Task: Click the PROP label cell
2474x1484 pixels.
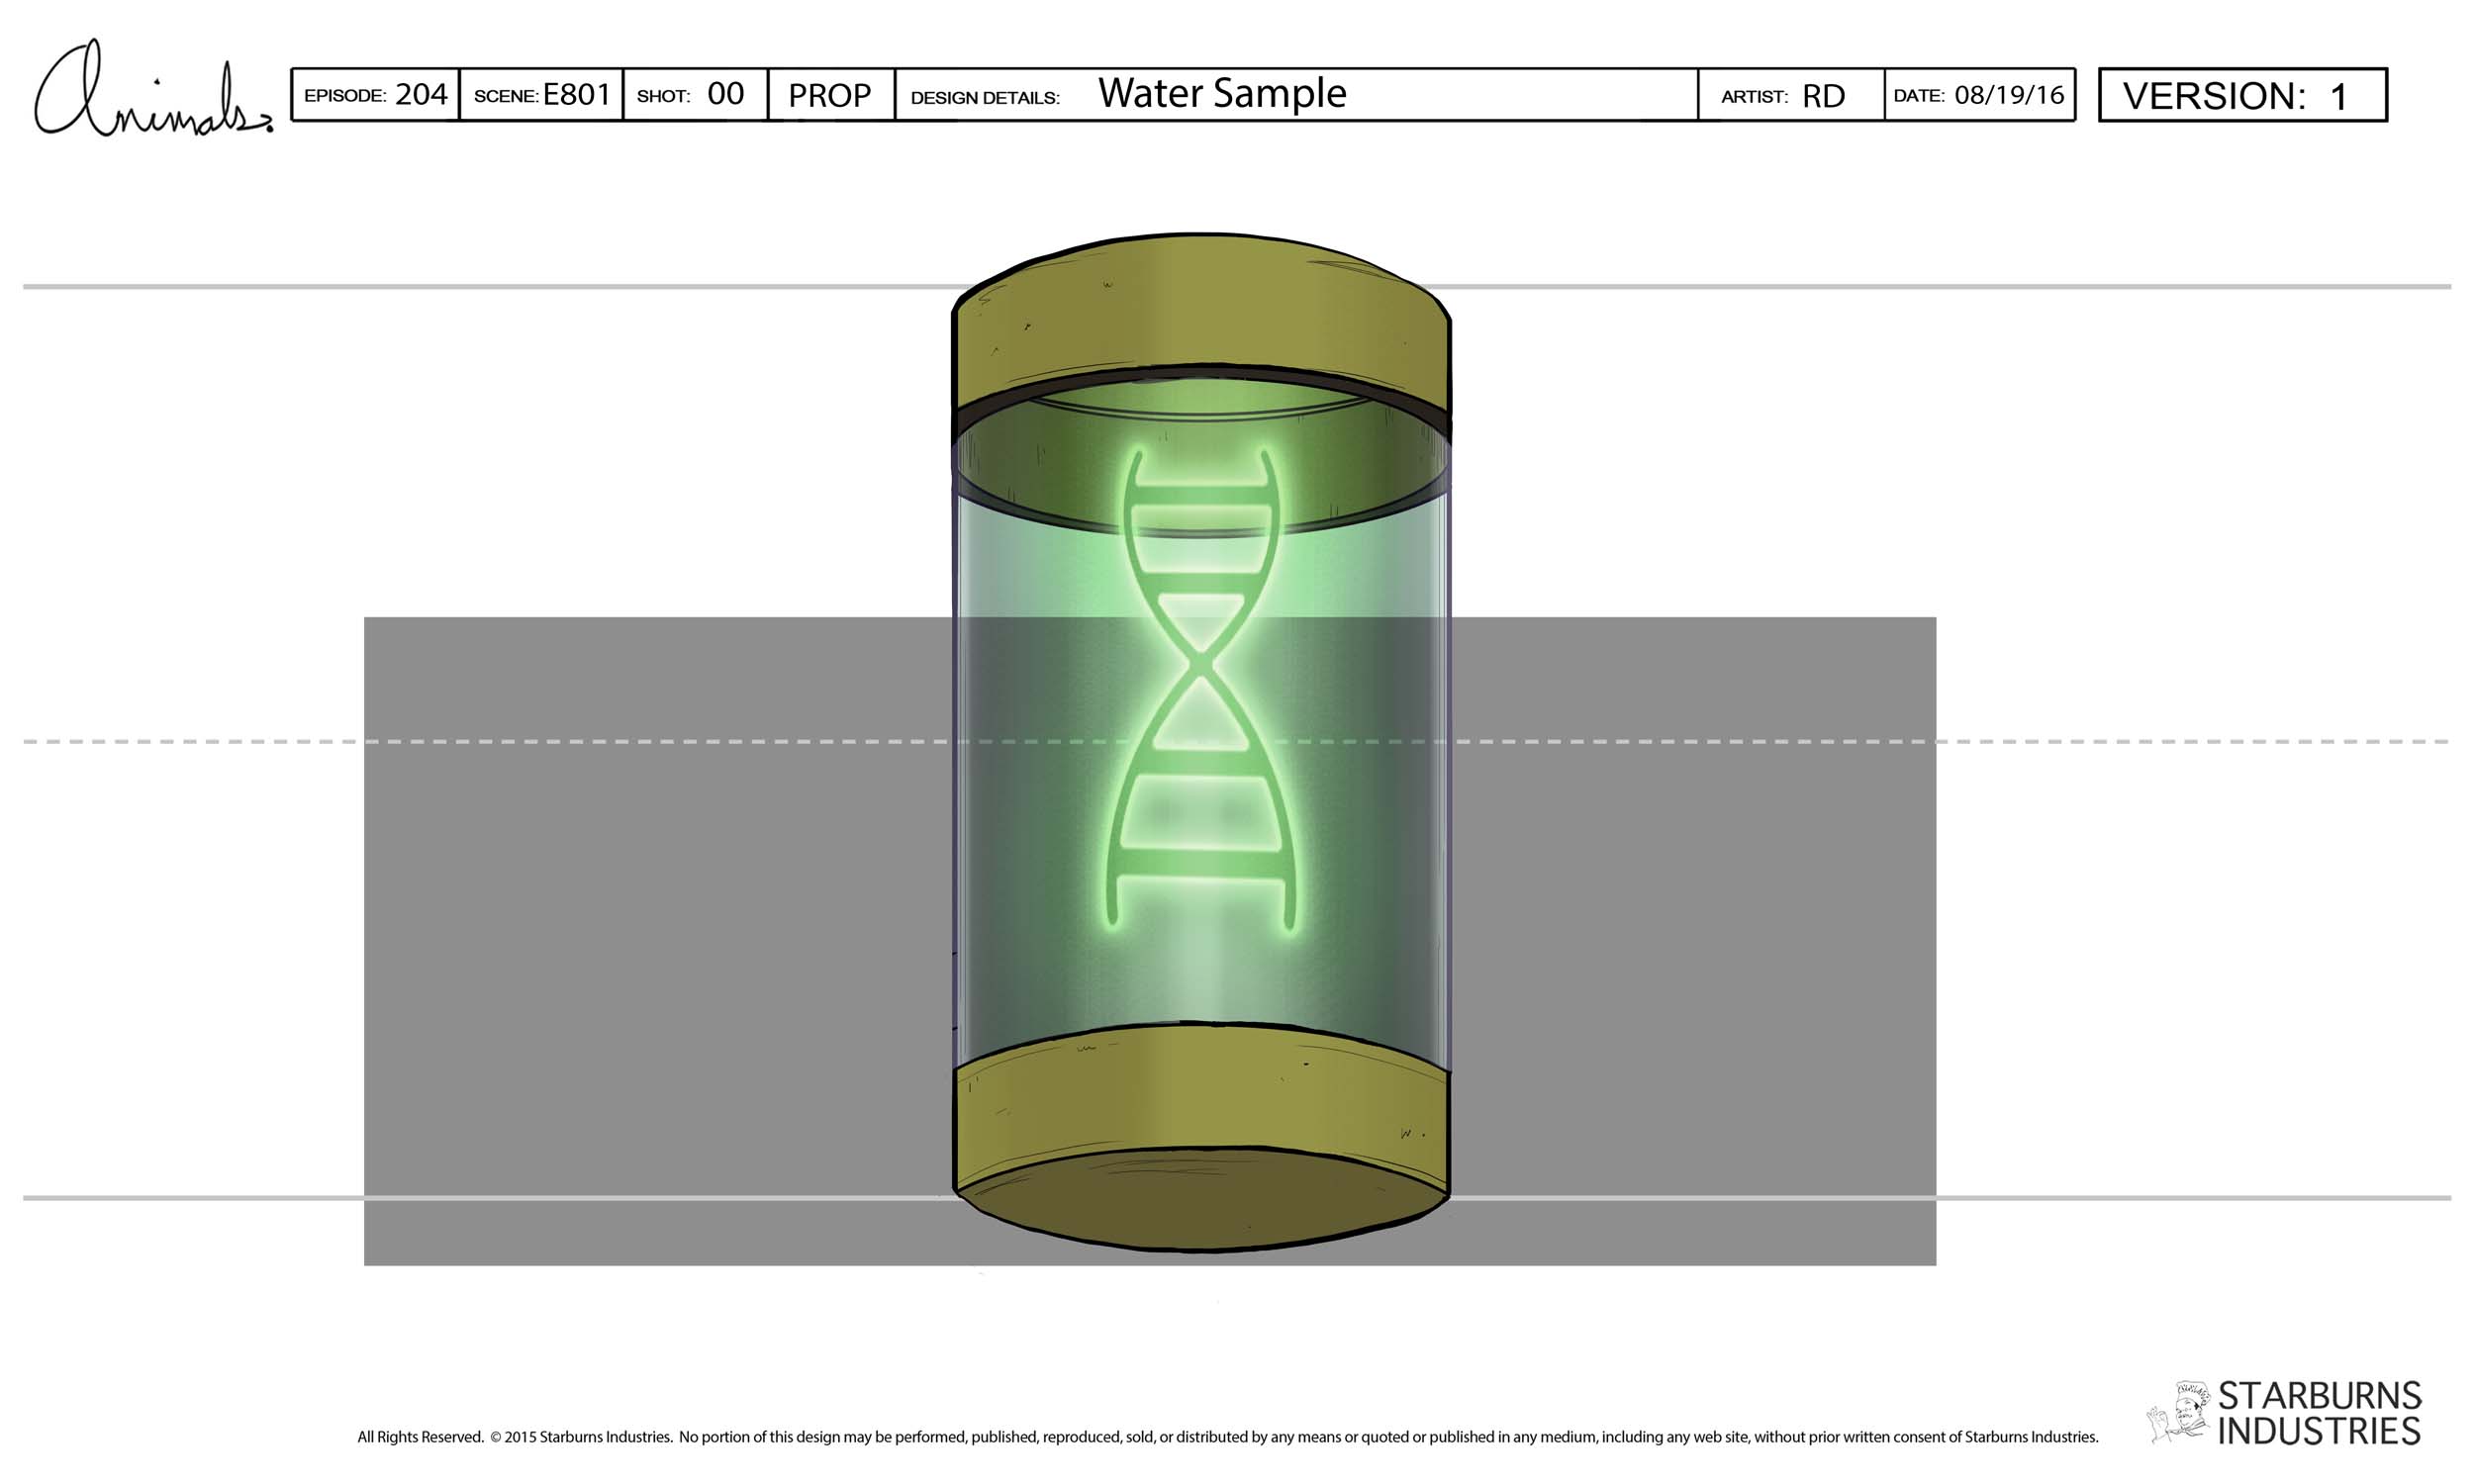Action: (830, 95)
